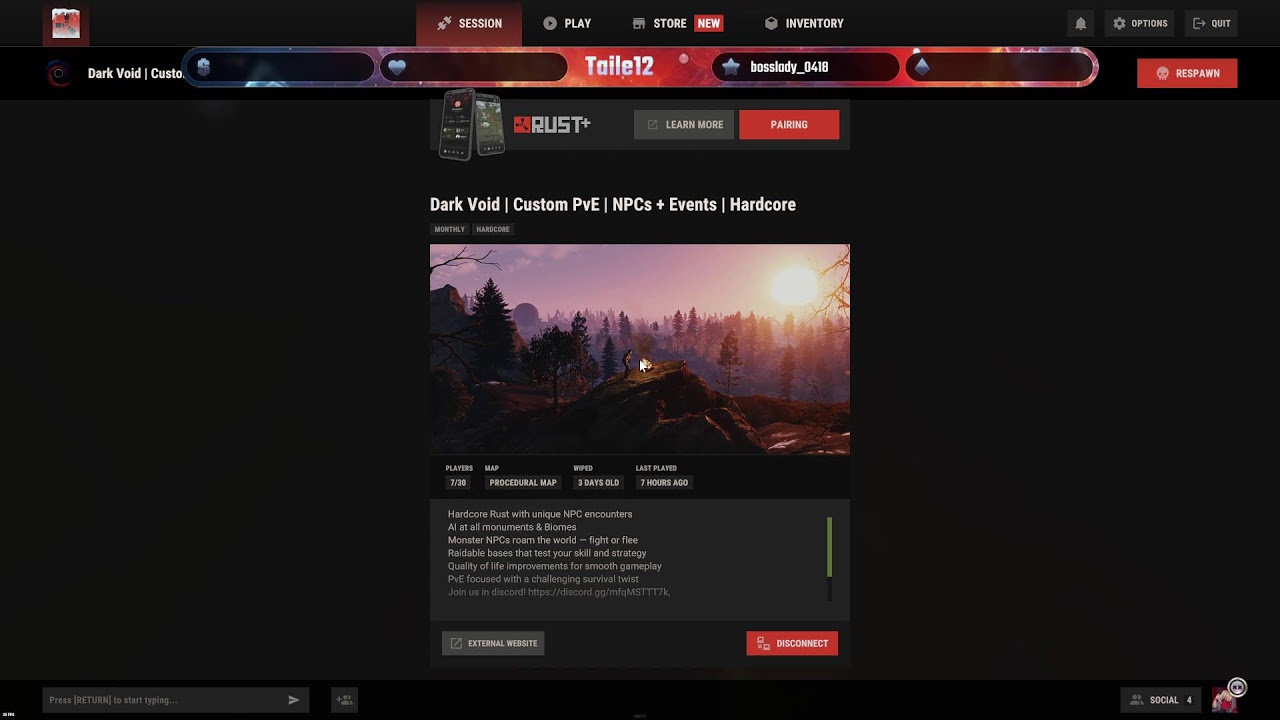Click the Procedural Map value
The image size is (1280, 720).
tap(523, 483)
